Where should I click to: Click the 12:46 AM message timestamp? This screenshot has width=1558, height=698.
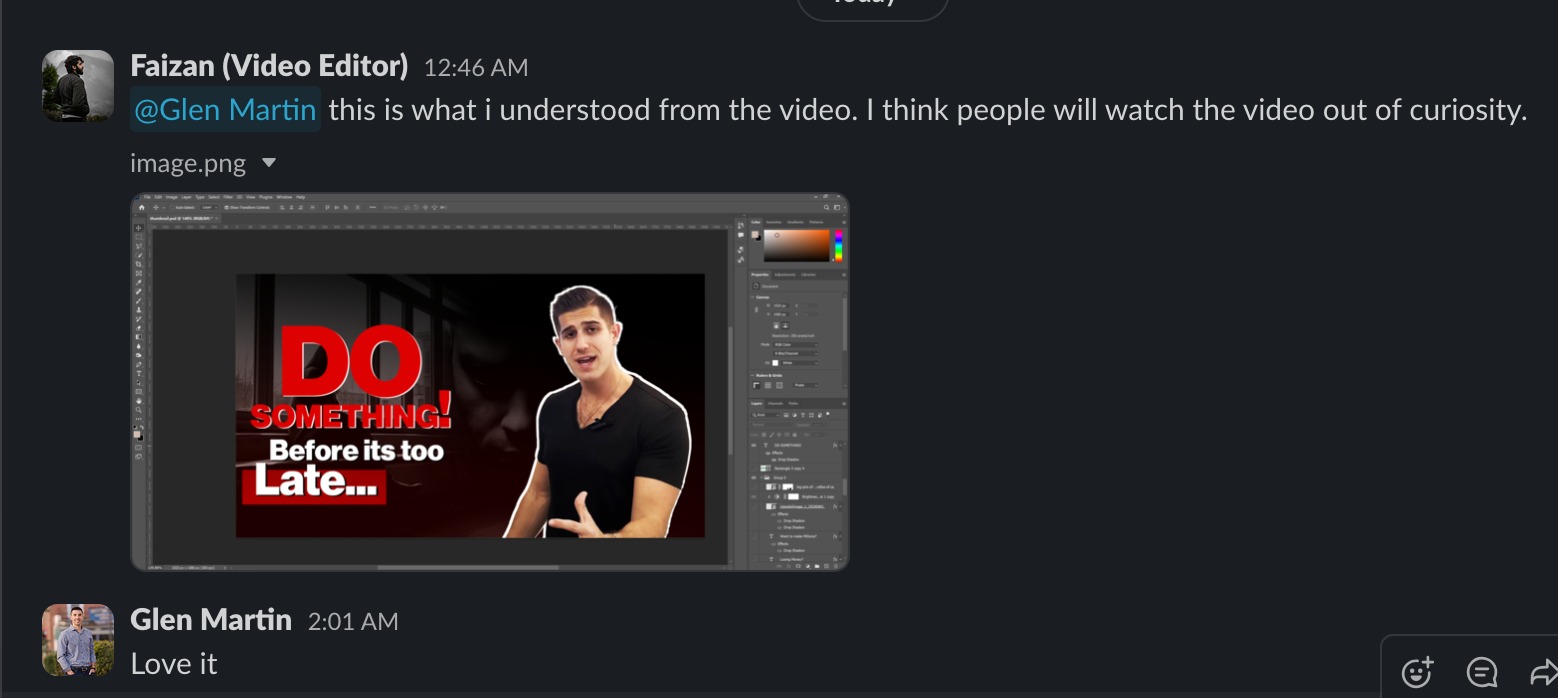tap(476, 68)
